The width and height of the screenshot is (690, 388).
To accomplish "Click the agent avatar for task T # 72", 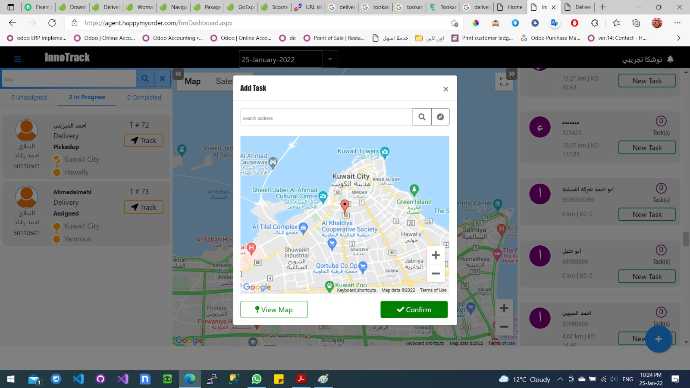I will (26, 130).
